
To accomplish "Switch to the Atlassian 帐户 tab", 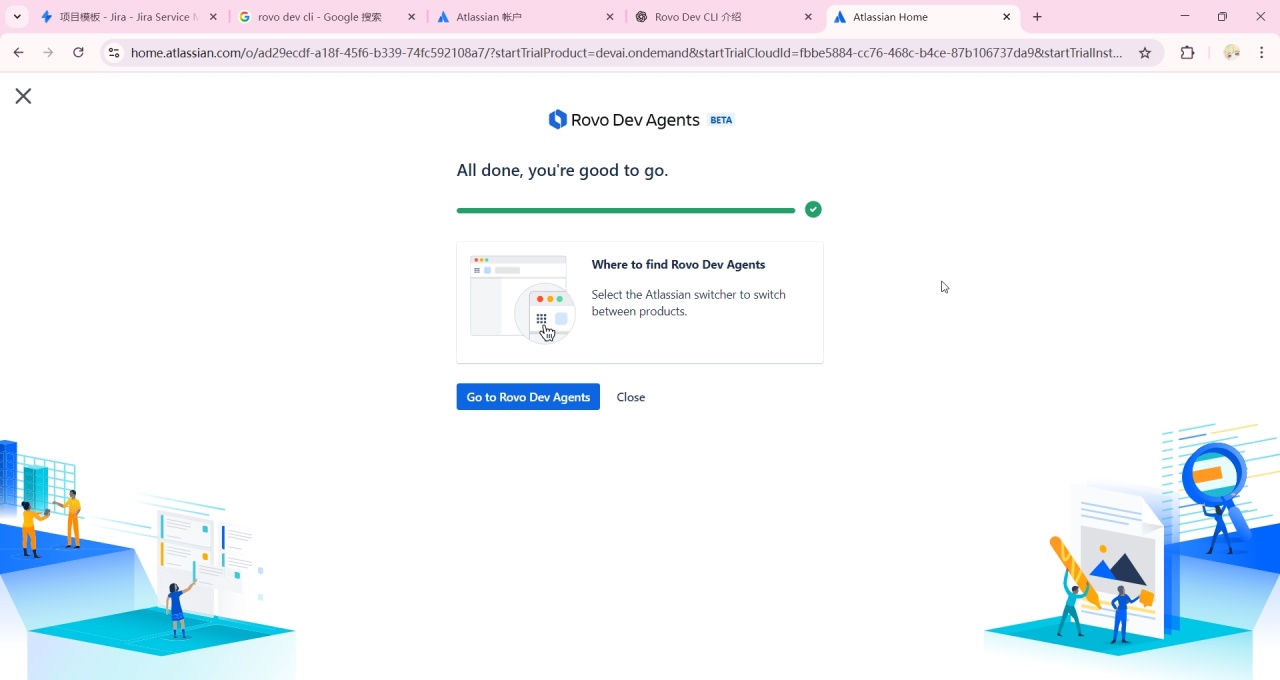I will pyautogui.click(x=525, y=17).
